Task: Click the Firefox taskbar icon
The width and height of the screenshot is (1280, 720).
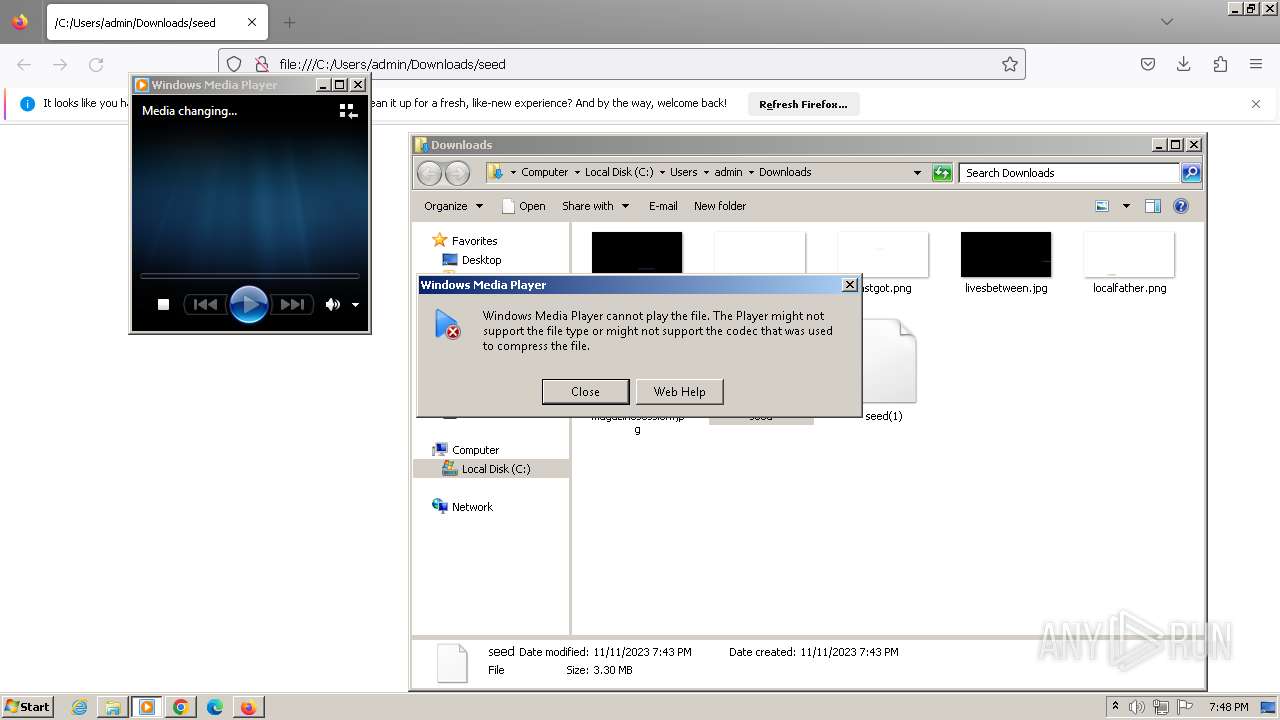Action: click(x=249, y=707)
